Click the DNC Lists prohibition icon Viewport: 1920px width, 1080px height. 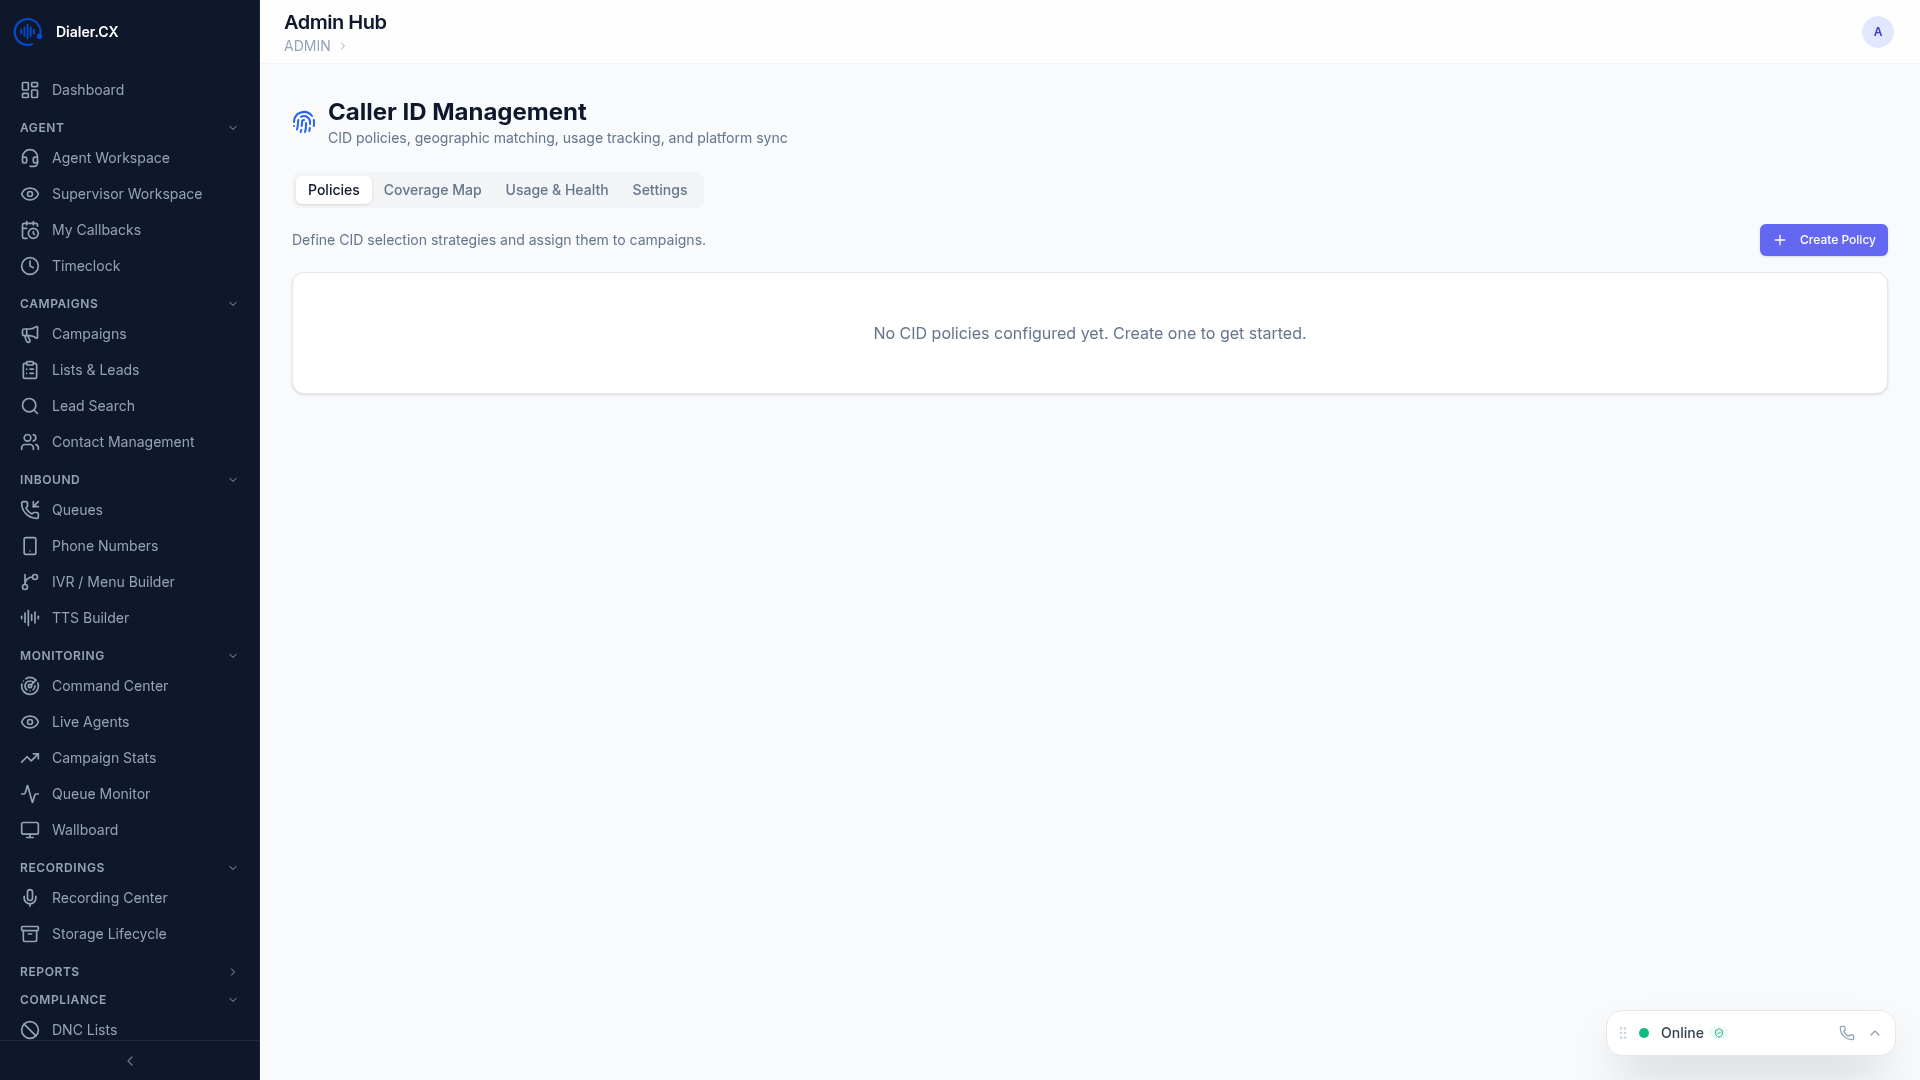pos(30,1030)
